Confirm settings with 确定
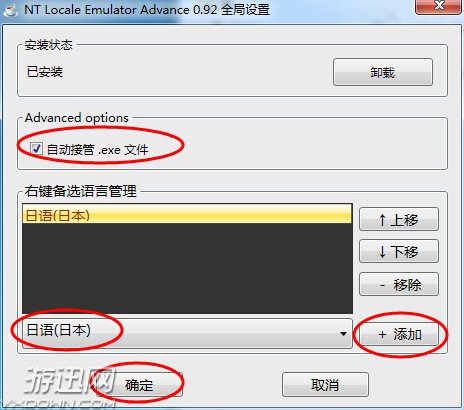Viewport: 464px width, 410px height. click(x=139, y=385)
